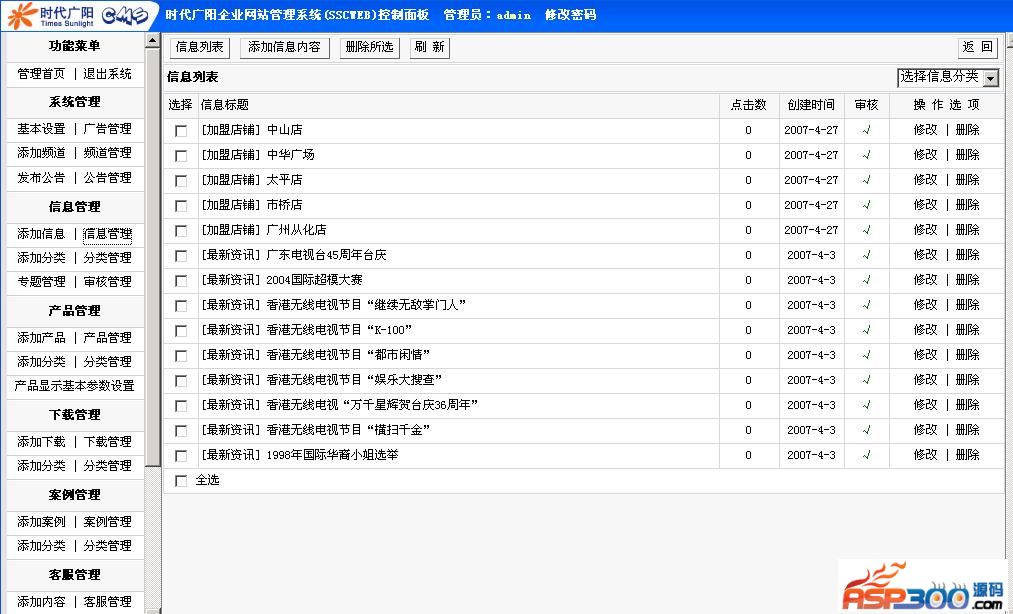This screenshot has height=614, width=1013.
Task: Click the 点击数 column header
Action: (x=748, y=105)
